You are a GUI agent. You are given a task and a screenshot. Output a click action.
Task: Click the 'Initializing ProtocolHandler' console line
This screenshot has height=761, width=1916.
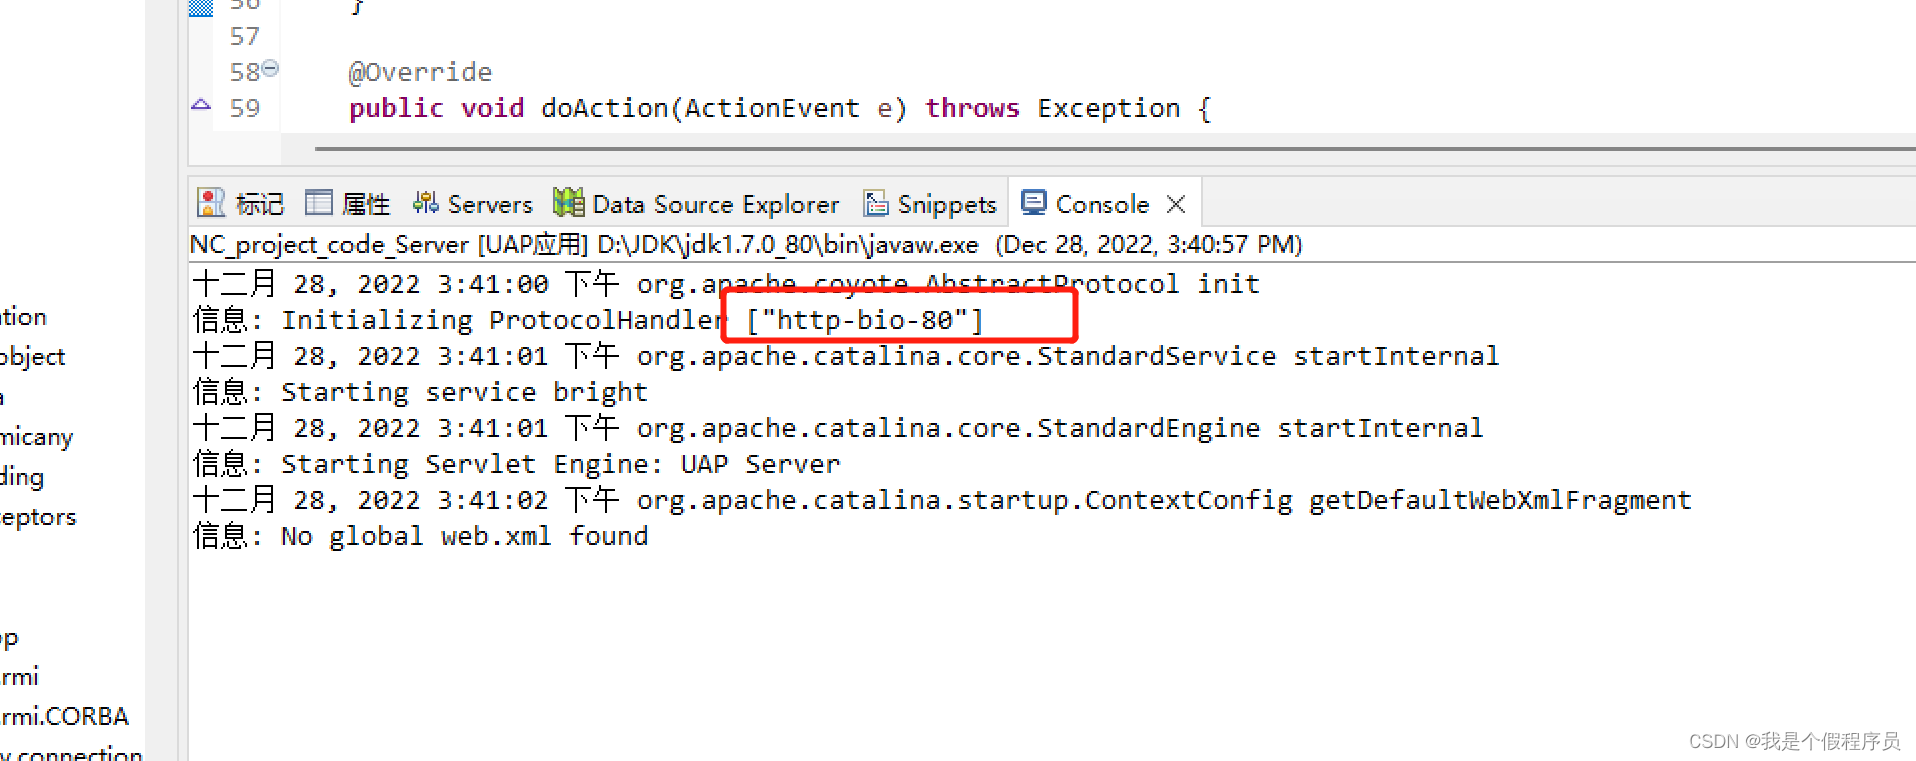(588, 321)
